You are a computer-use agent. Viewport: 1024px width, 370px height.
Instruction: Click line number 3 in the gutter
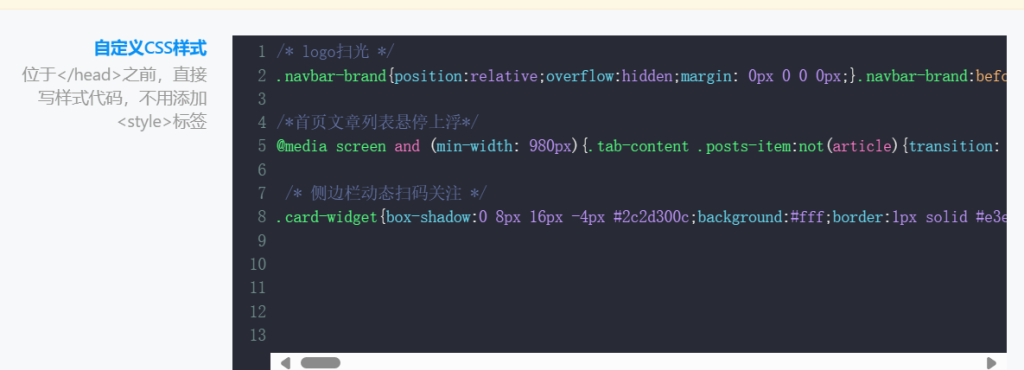pos(262,99)
